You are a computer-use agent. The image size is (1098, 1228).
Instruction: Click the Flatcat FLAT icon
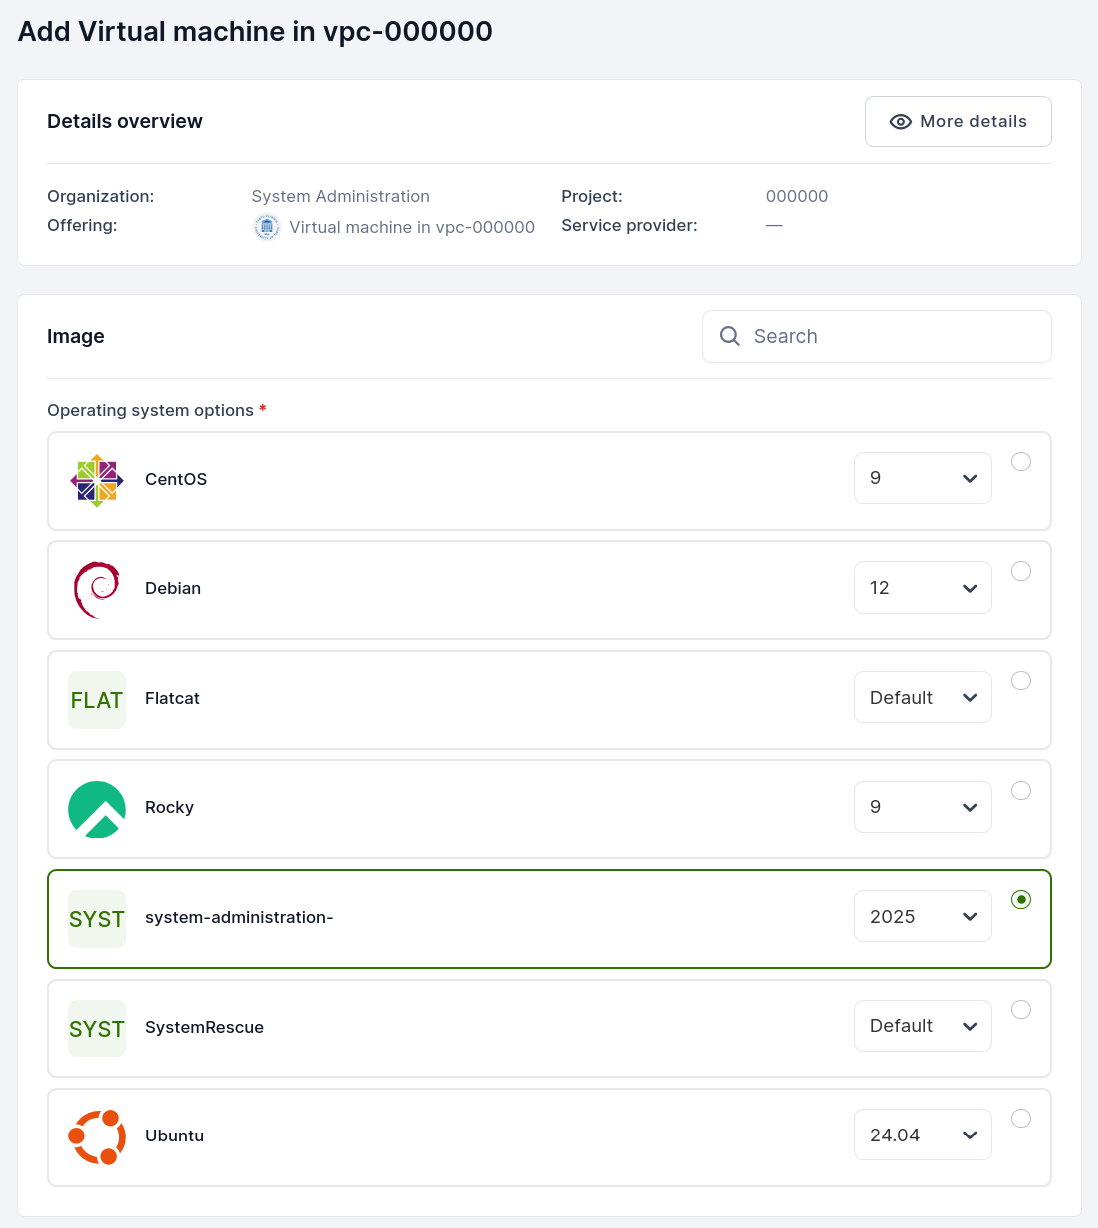point(97,700)
